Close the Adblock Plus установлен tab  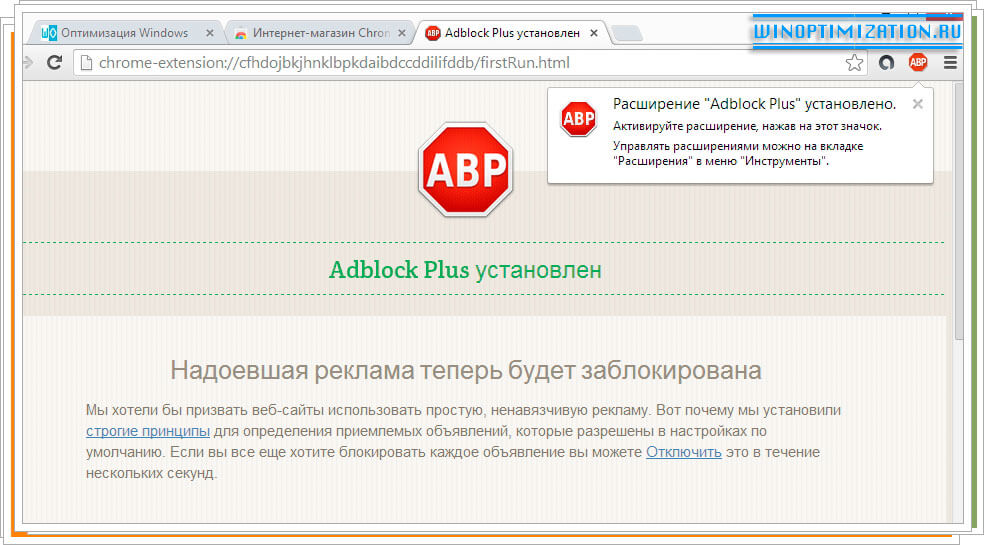click(594, 33)
